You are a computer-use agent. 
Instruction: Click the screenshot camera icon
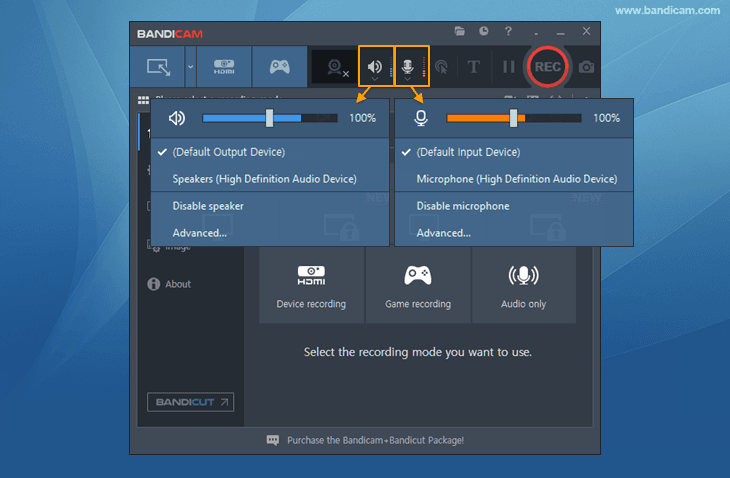coord(587,67)
